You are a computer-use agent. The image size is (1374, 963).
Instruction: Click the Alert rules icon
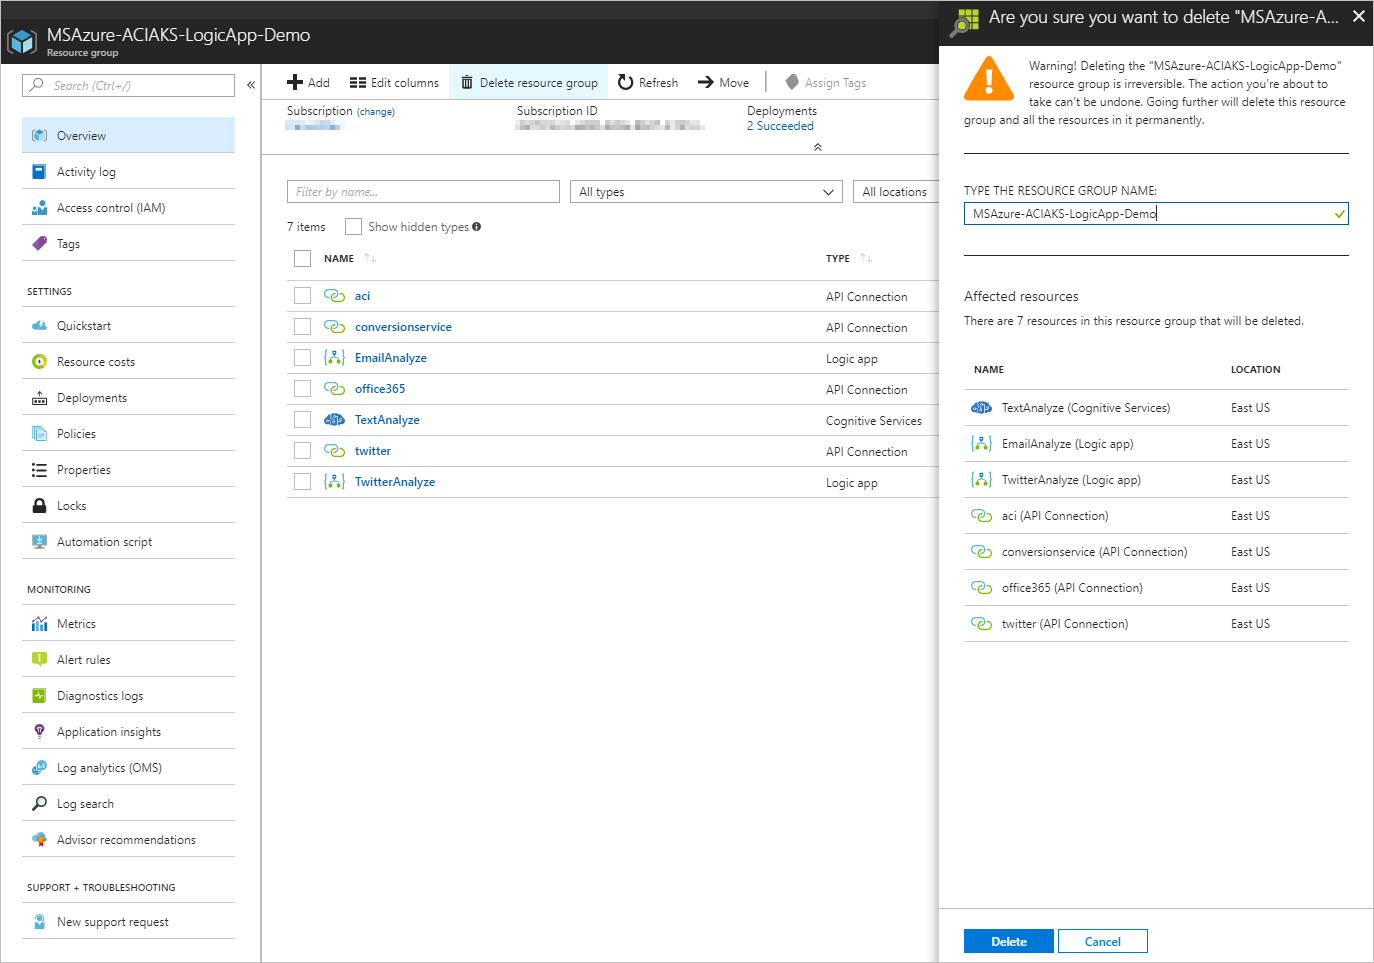[39, 660]
